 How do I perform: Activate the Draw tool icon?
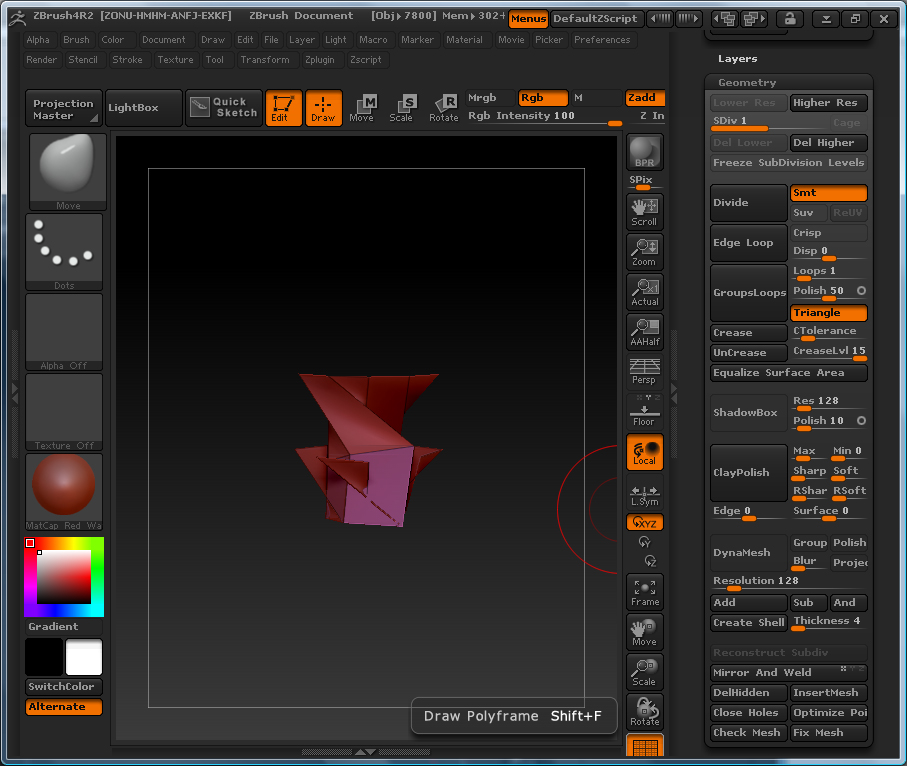pos(323,107)
